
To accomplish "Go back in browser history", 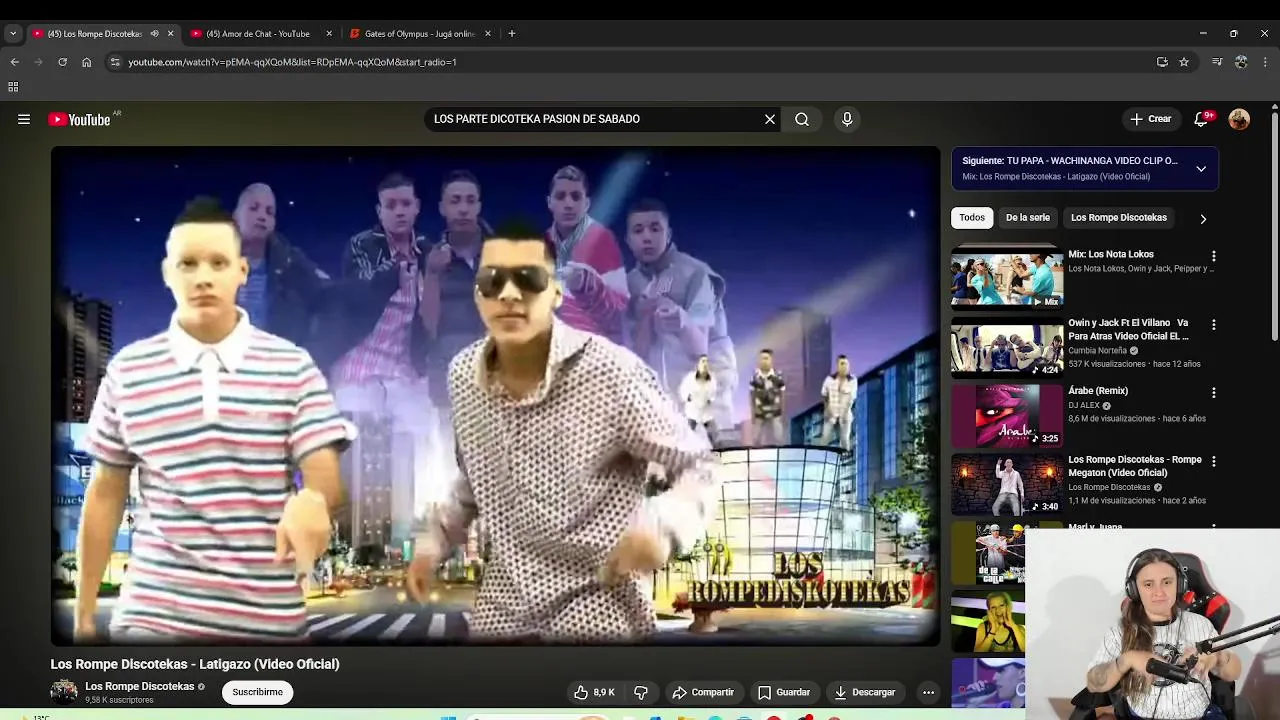I will coord(14,62).
